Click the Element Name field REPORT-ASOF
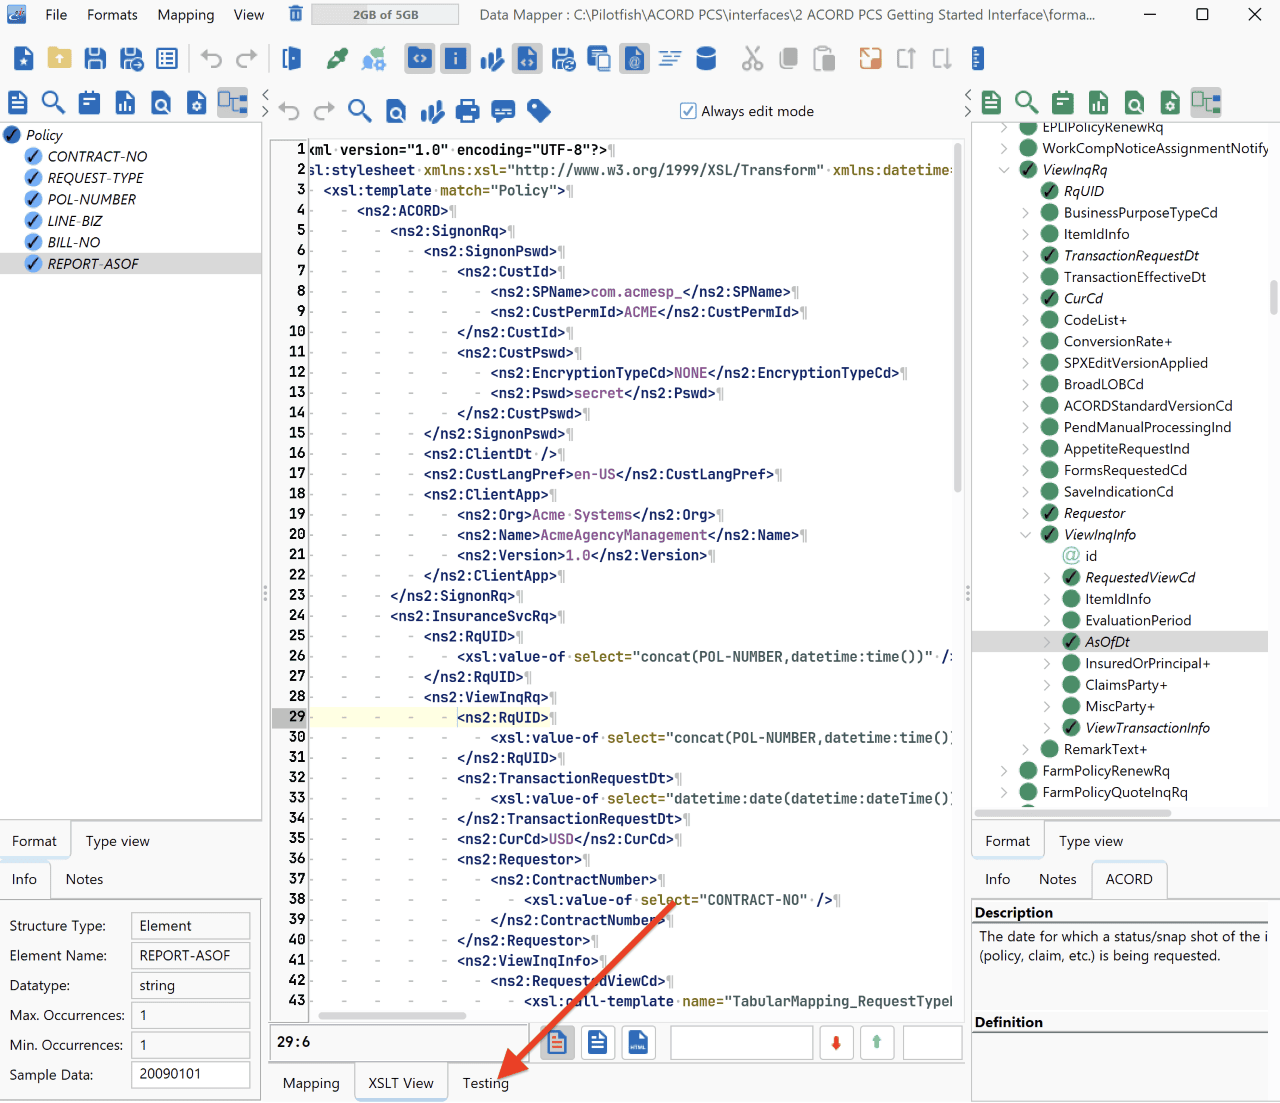Screen dimensions: 1280x1103 coord(190,956)
